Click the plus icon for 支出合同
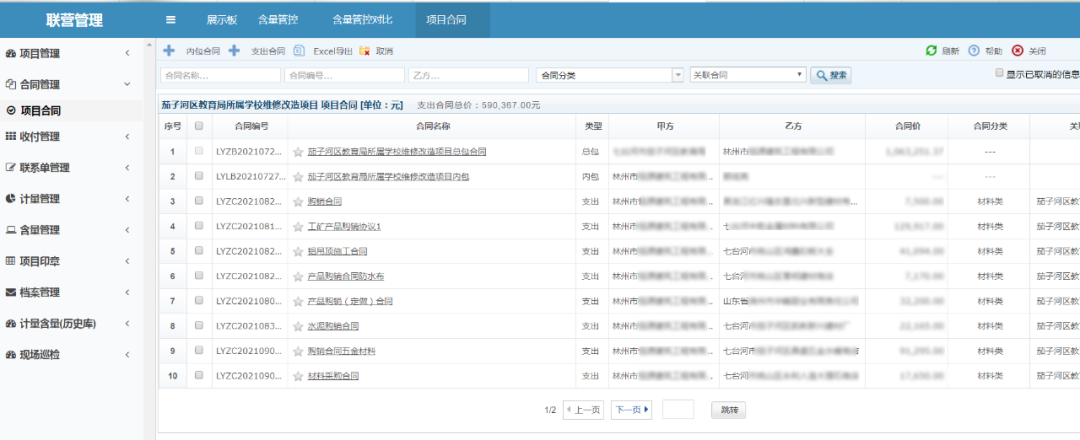The height and width of the screenshot is (440, 1080). pyautogui.click(x=234, y=50)
